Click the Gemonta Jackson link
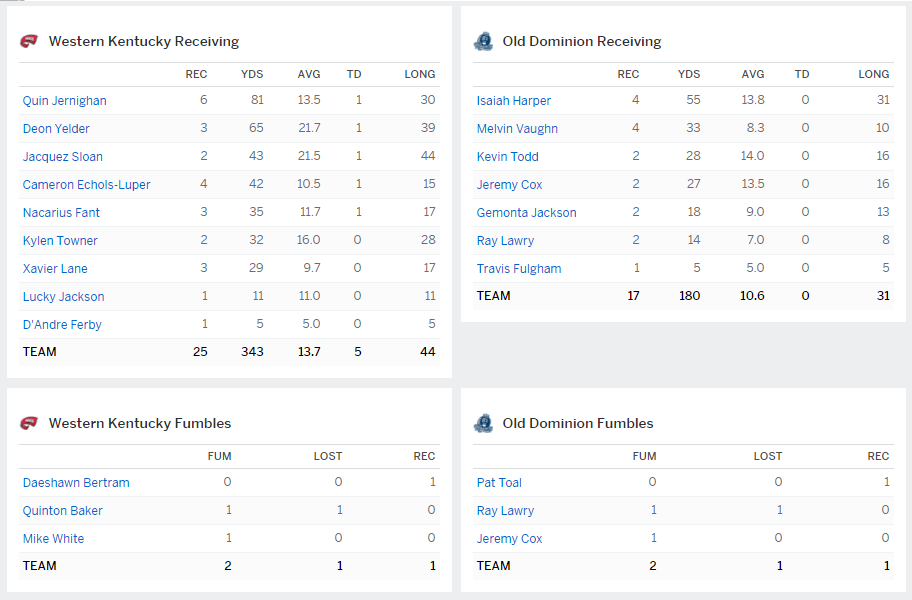This screenshot has width=912, height=600. click(x=526, y=213)
